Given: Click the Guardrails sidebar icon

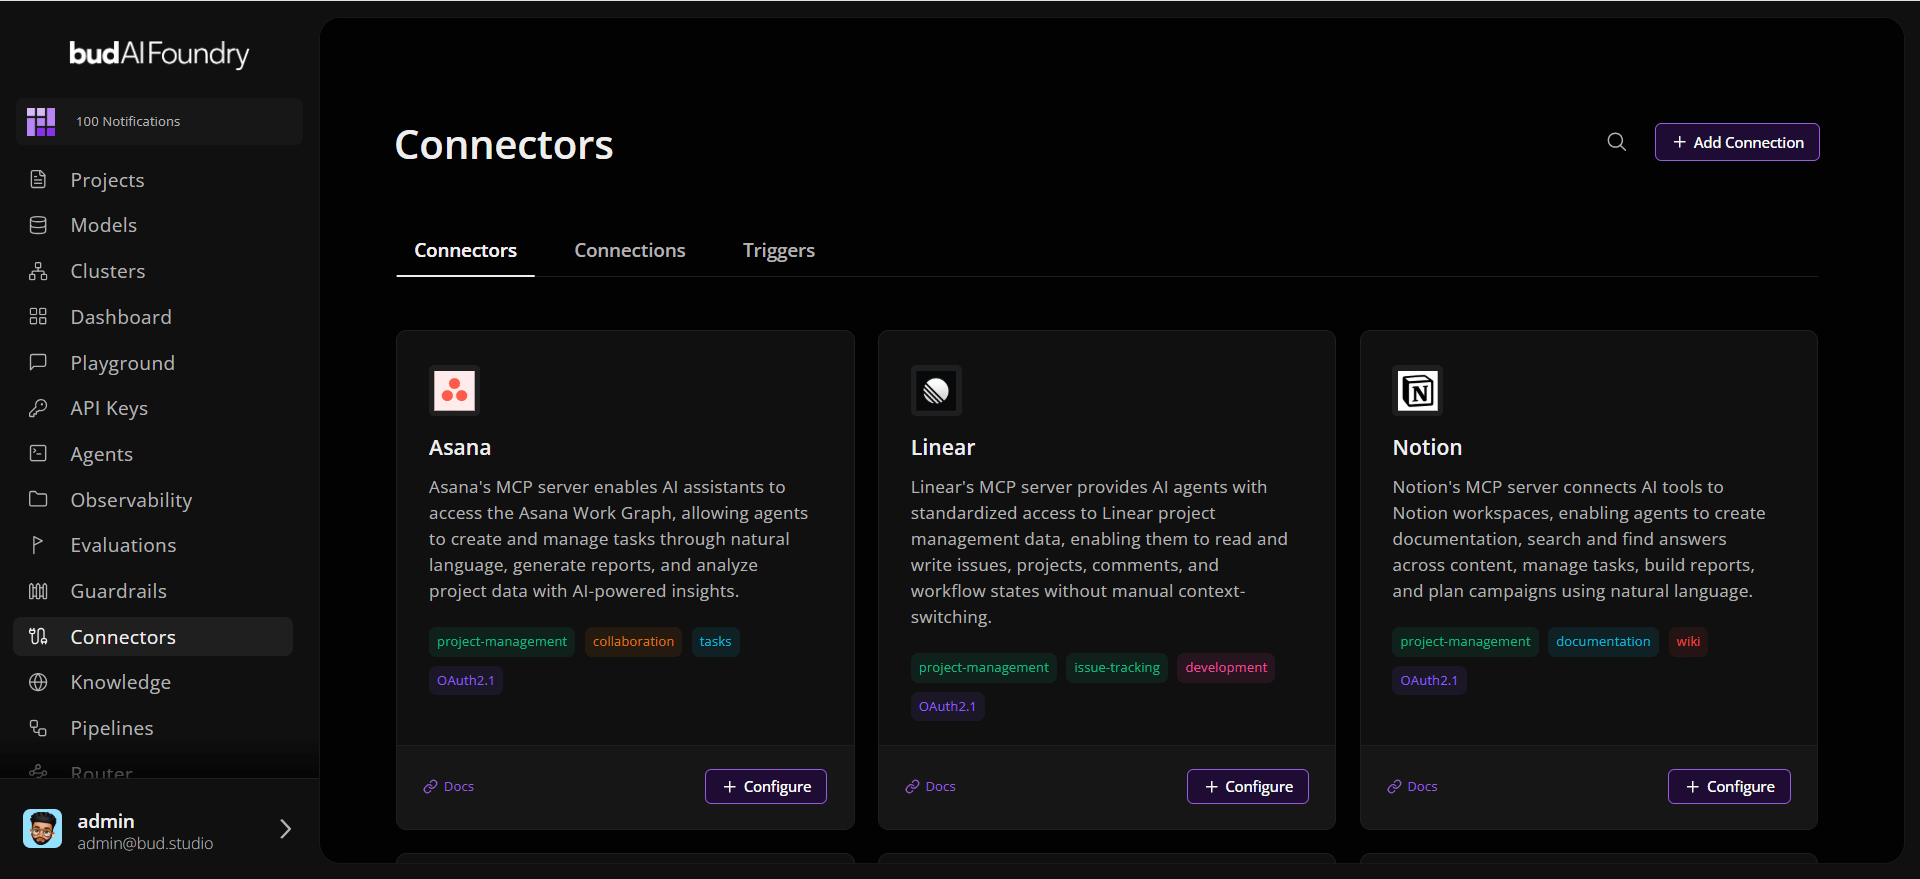Looking at the screenshot, I should coord(38,591).
